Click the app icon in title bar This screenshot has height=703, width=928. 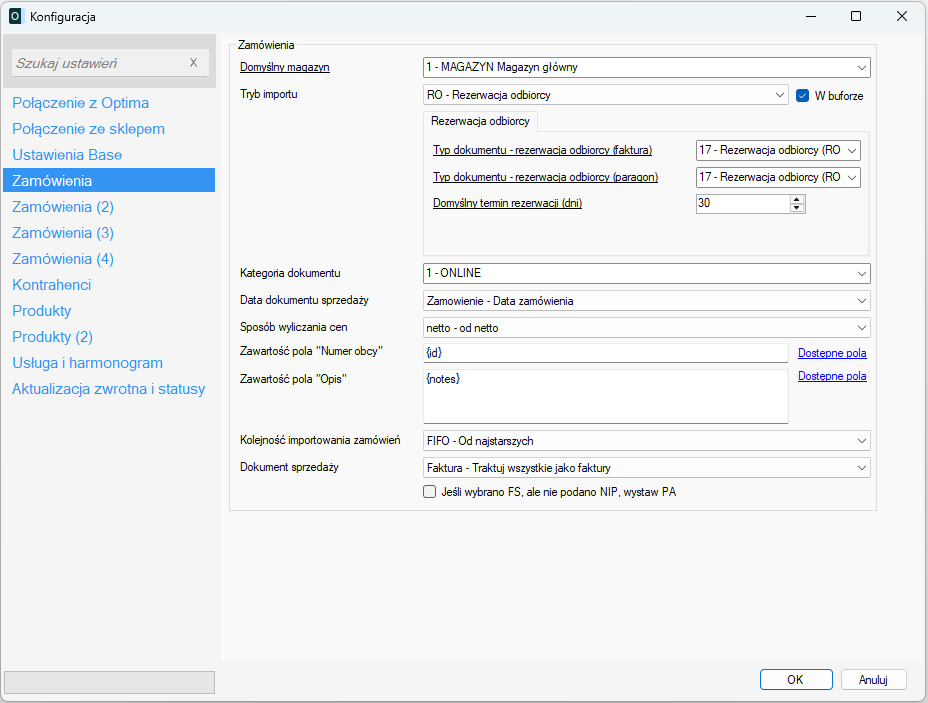[15, 16]
